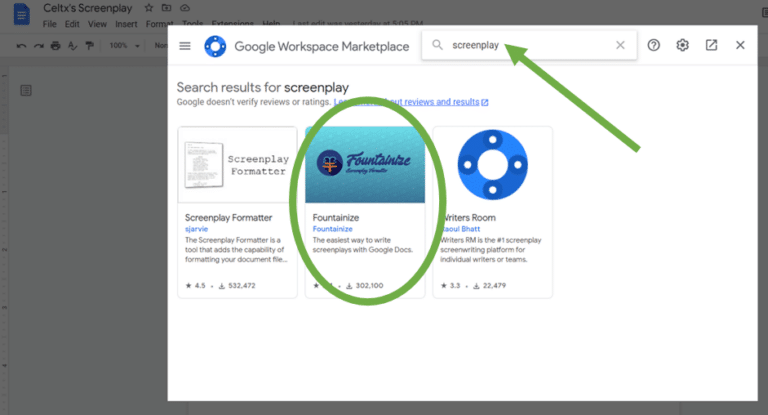Screen dimensions: 768x415
Task: Open developer sjarvie link
Action: [196, 229]
